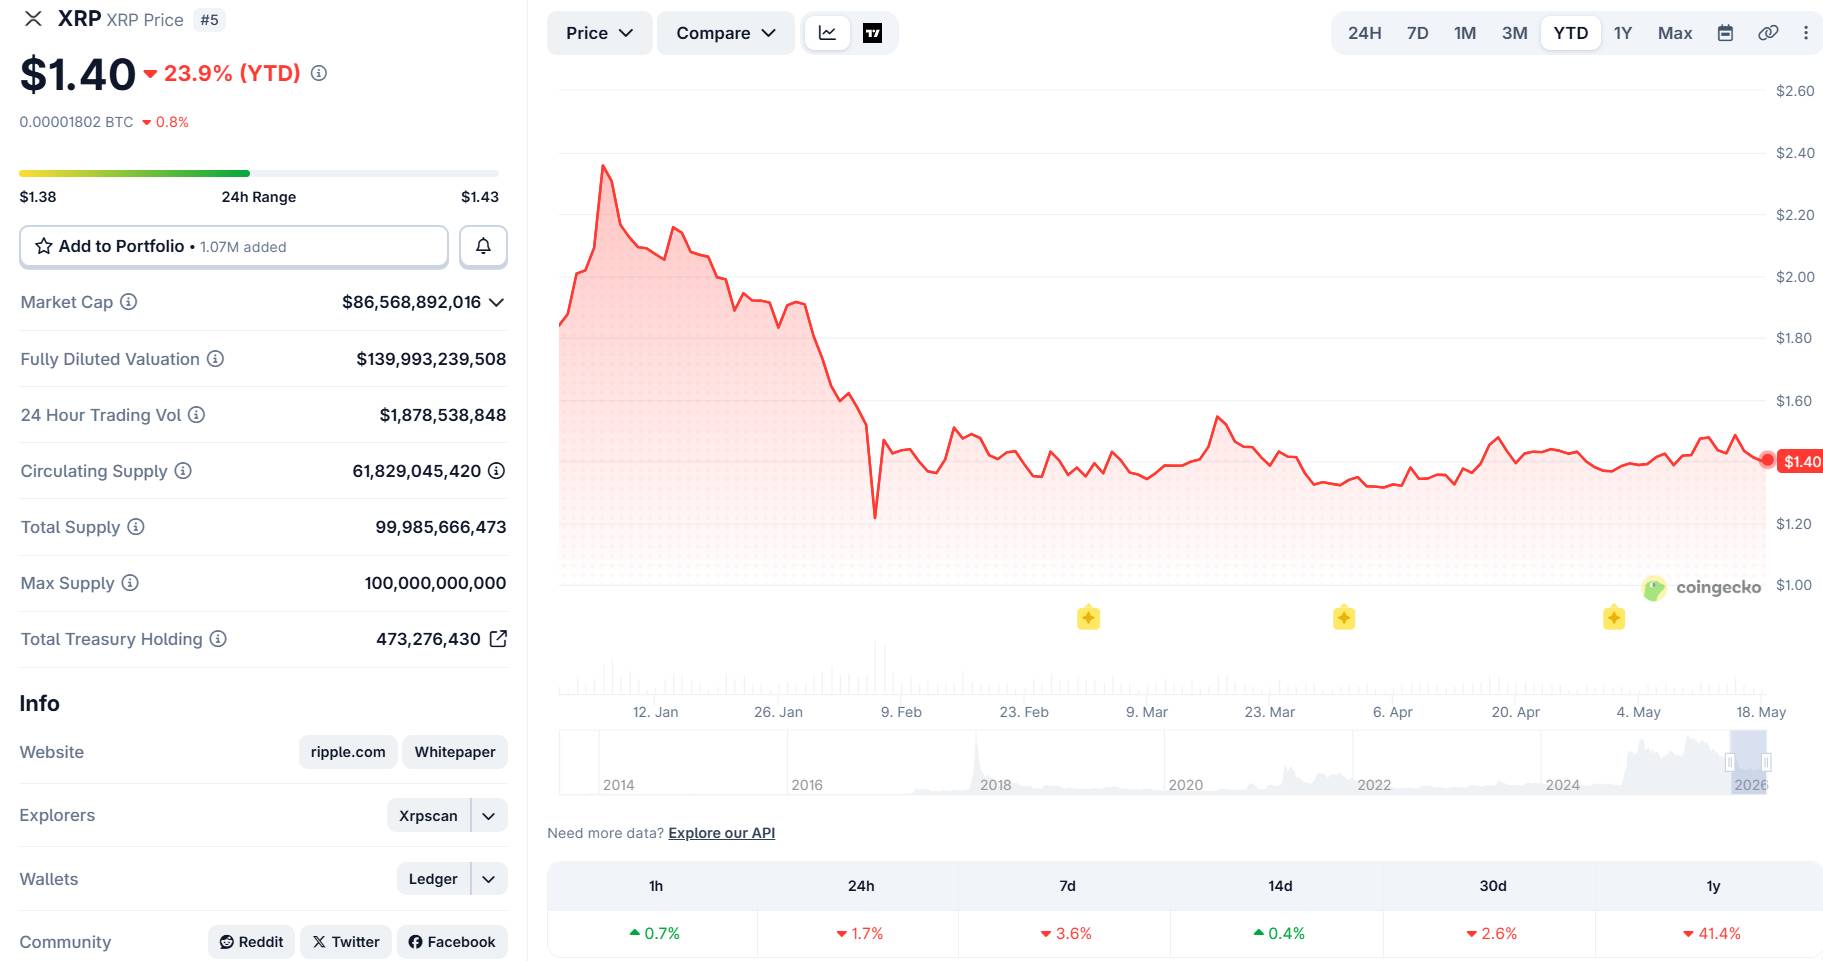
Task: Click Explore our API link
Action: click(x=722, y=833)
